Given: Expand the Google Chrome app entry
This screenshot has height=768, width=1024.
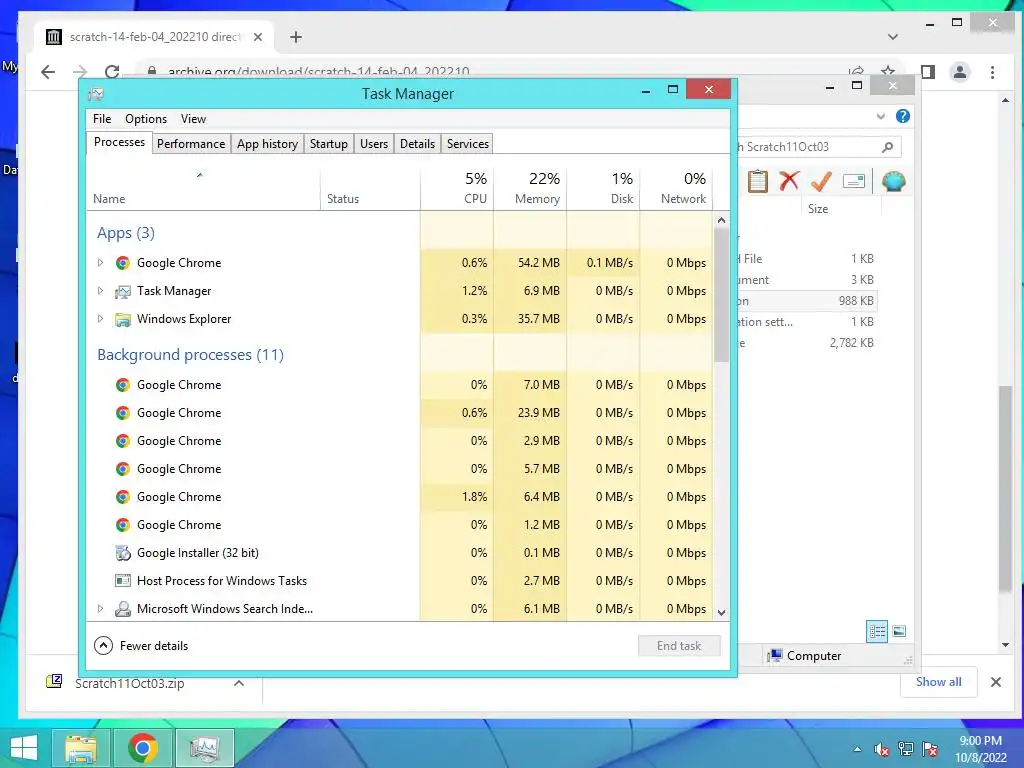Looking at the screenshot, I should pyautogui.click(x=100, y=263).
